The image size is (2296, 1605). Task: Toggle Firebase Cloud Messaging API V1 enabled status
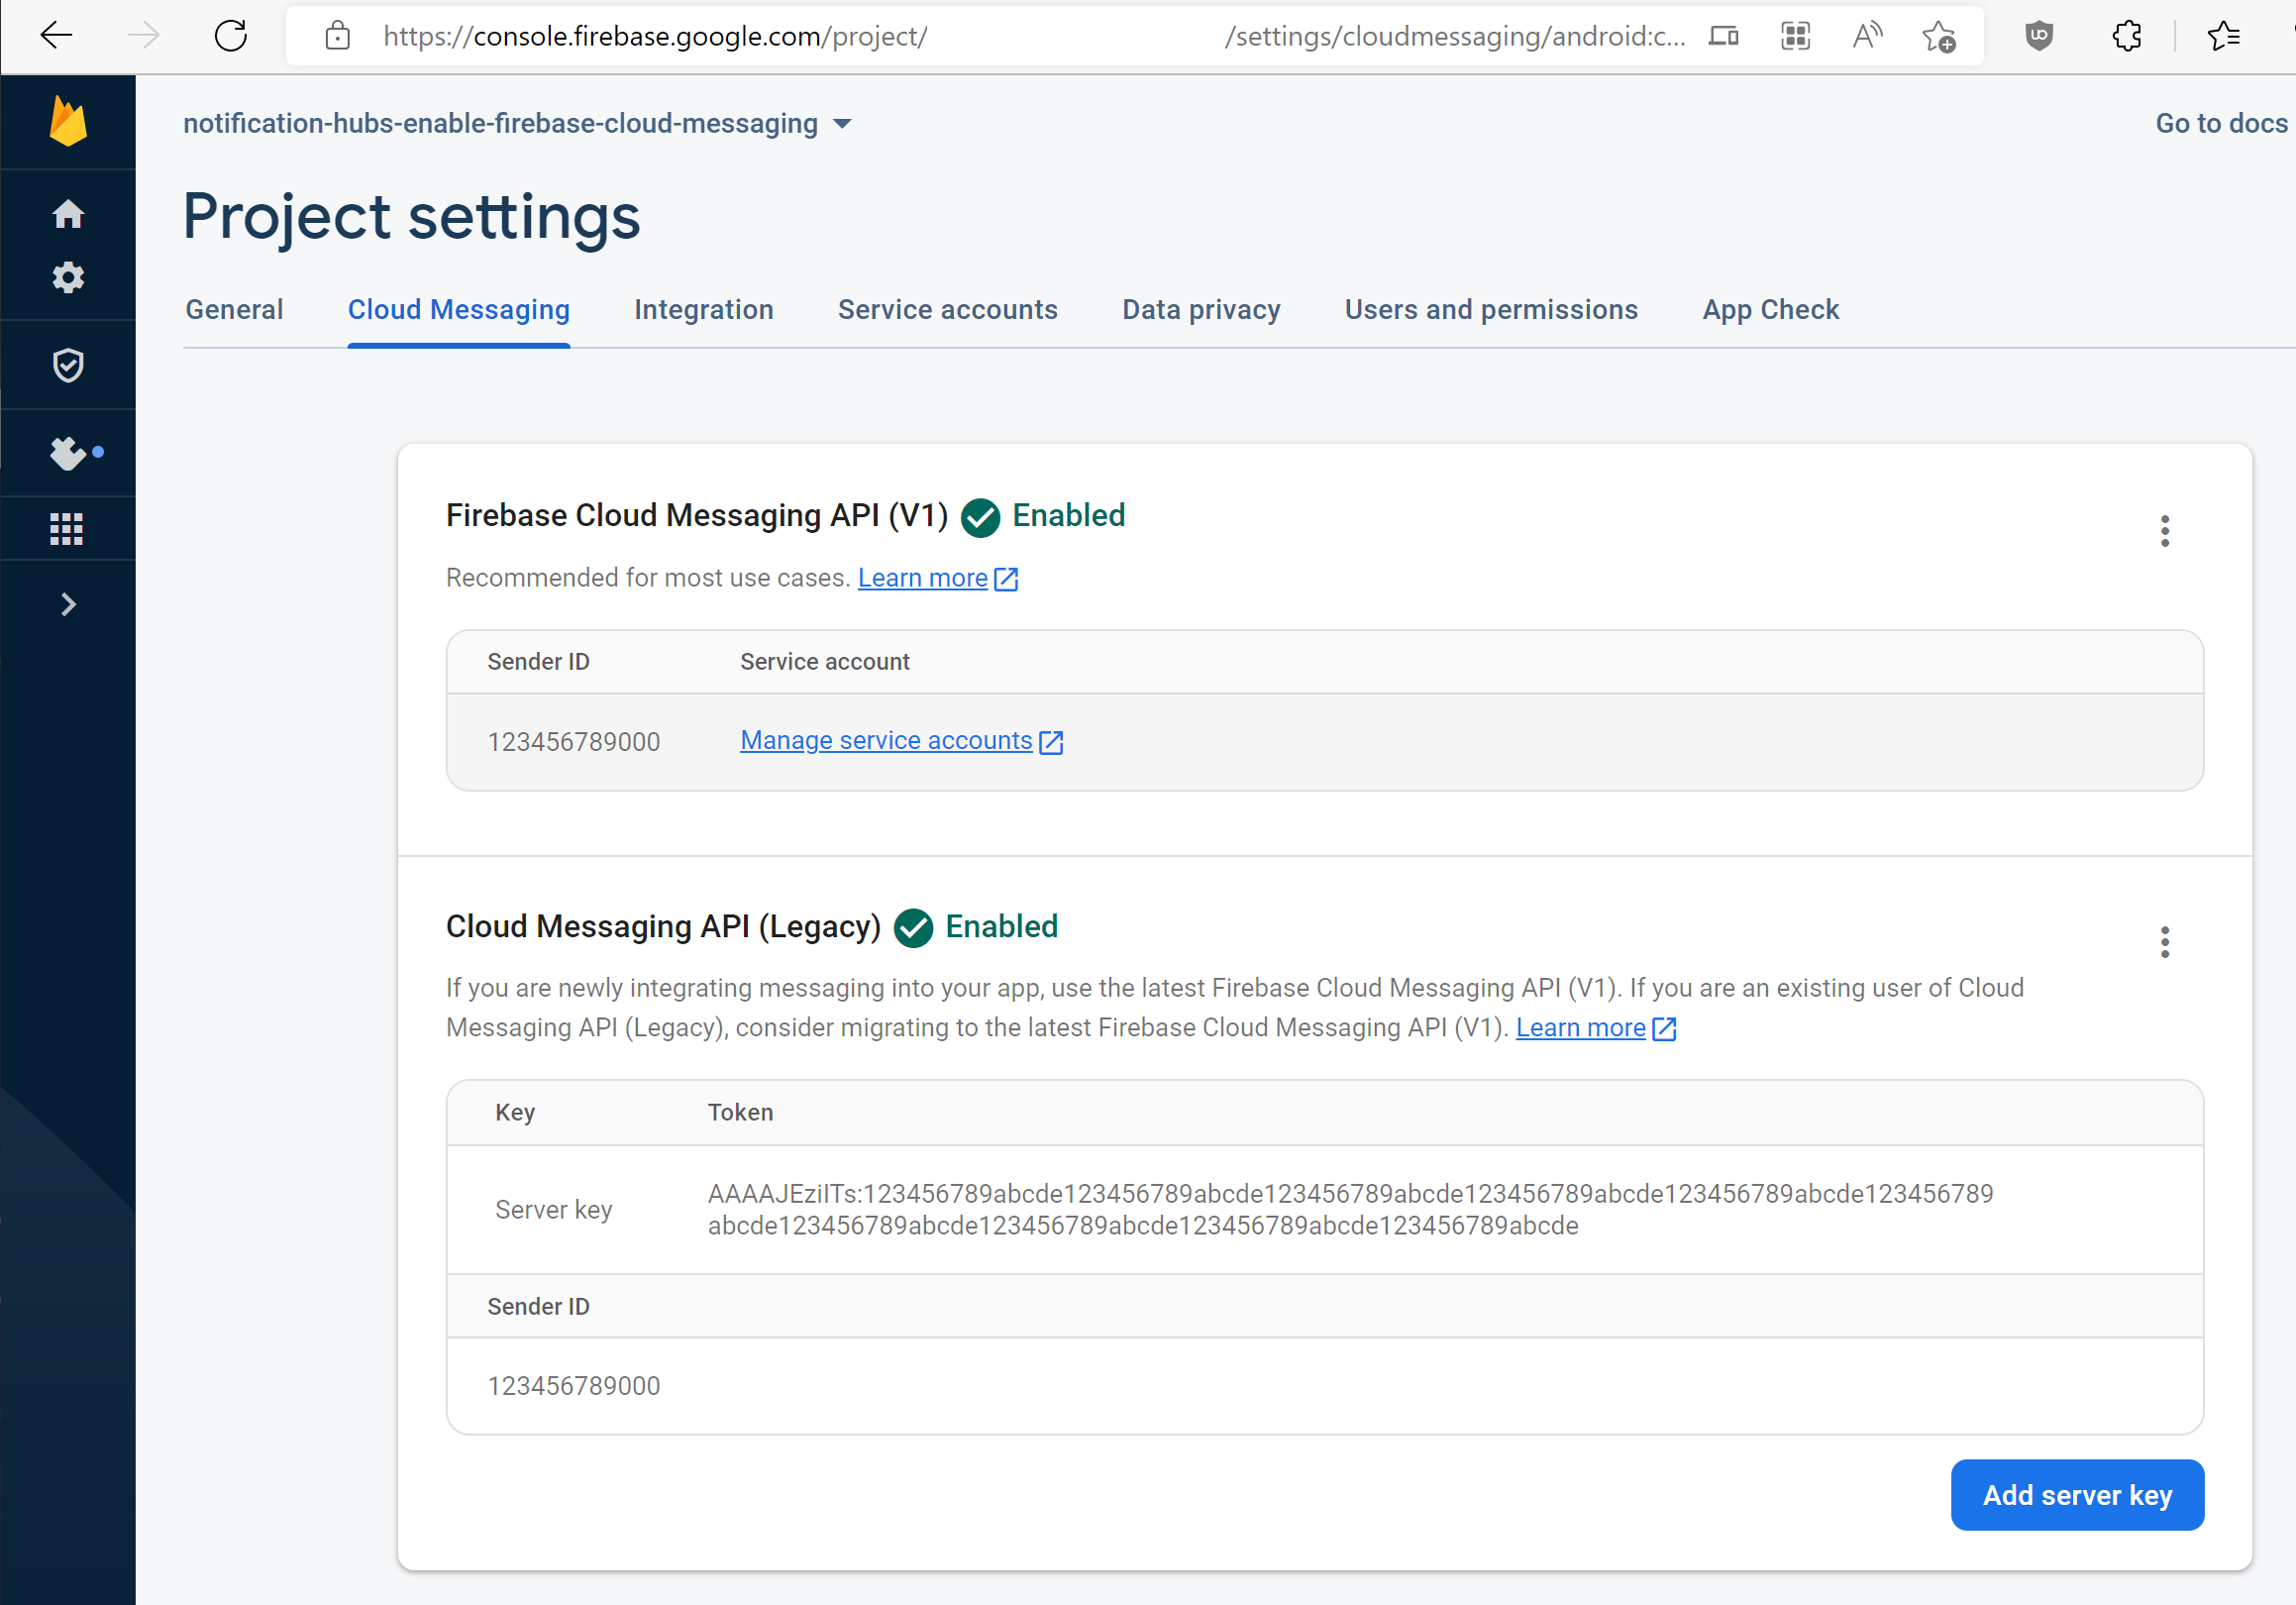pos(2161,532)
